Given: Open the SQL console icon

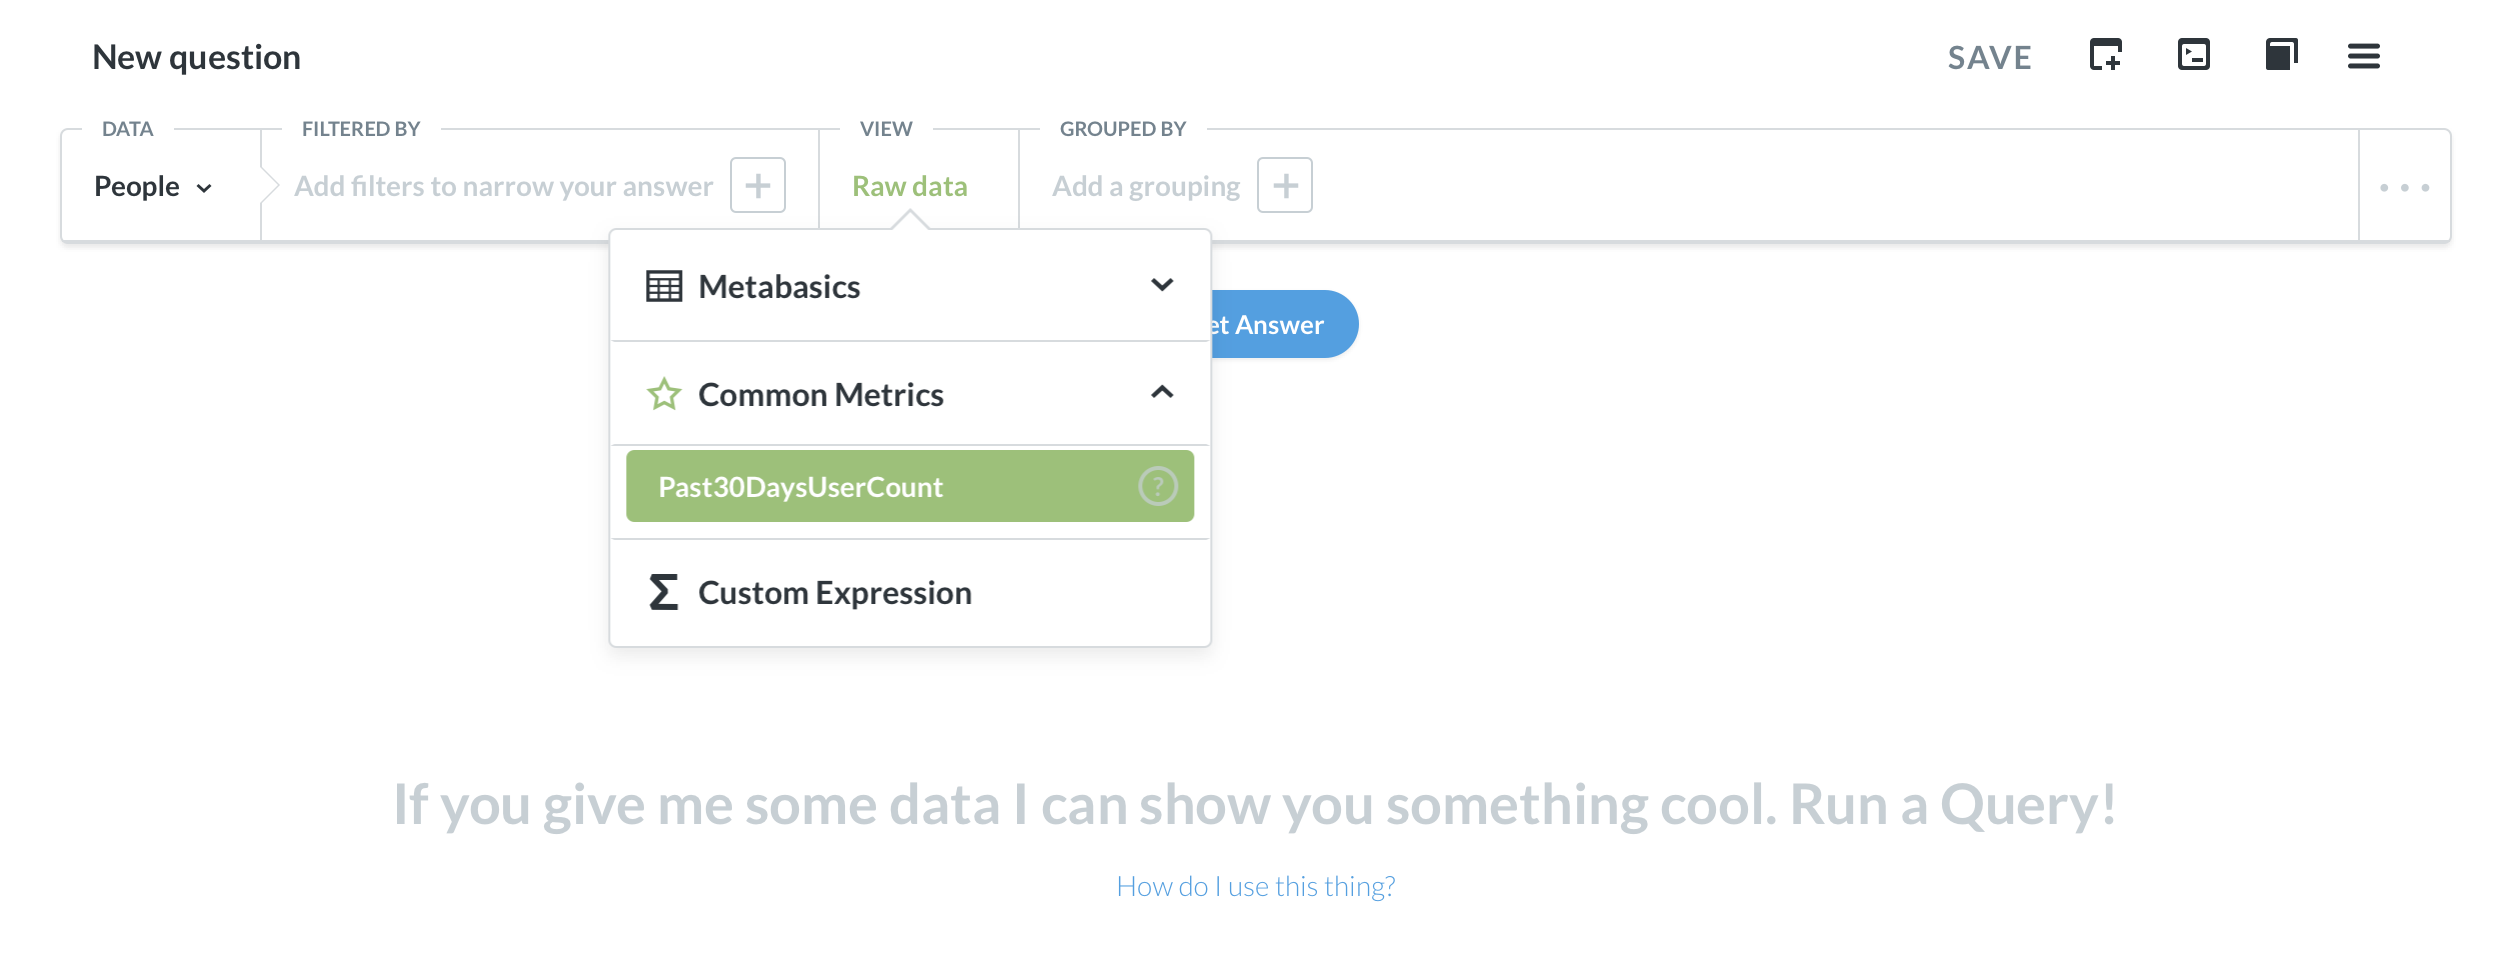Looking at the screenshot, I should (2193, 54).
